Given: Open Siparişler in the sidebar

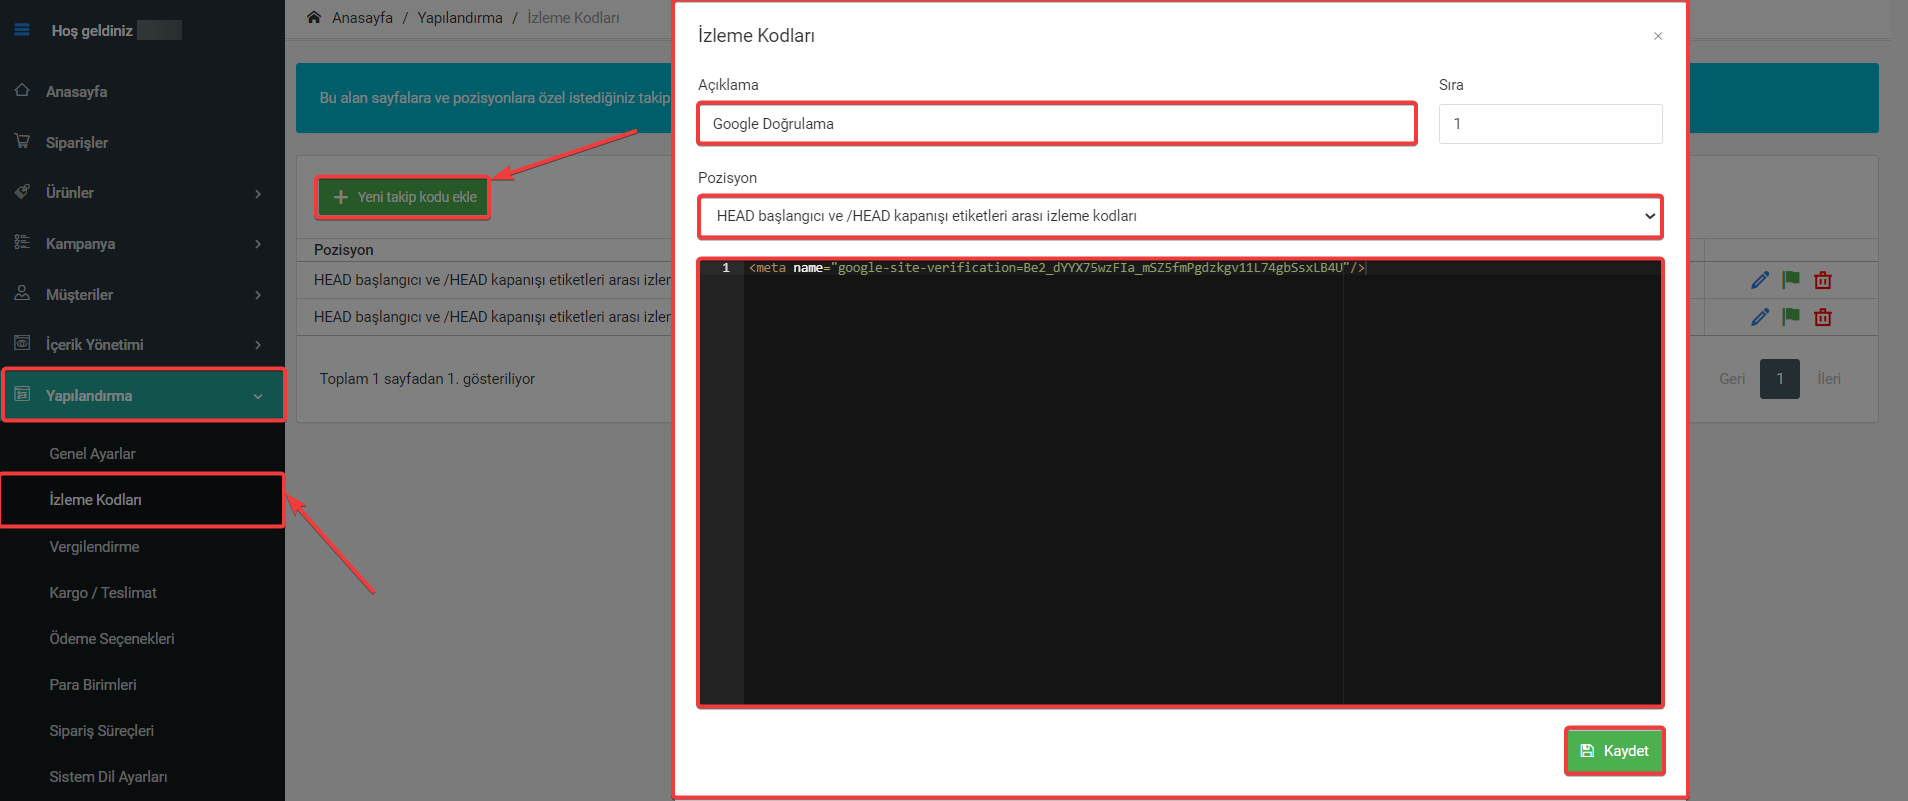Looking at the screenshot, I should coord(77,142).
